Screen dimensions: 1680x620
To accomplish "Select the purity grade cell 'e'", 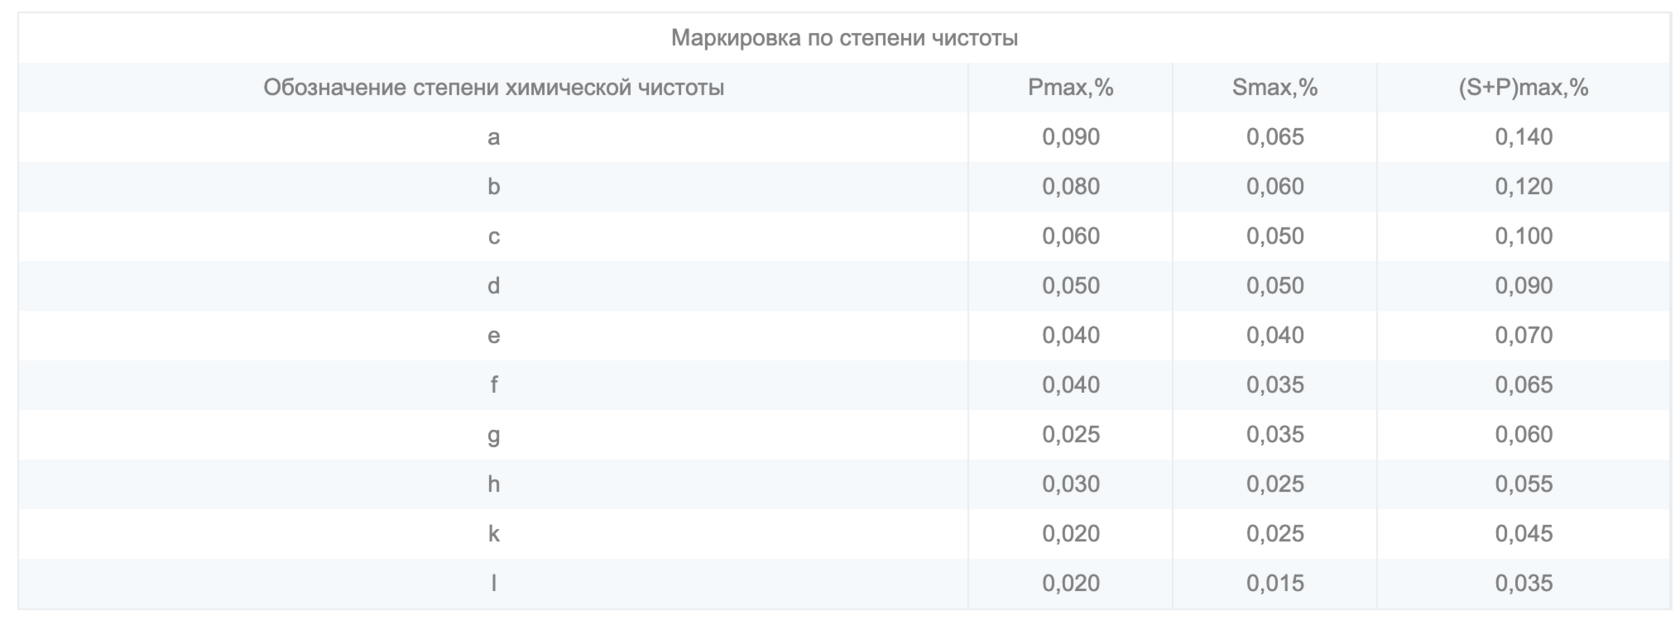I will coord(493,335).
